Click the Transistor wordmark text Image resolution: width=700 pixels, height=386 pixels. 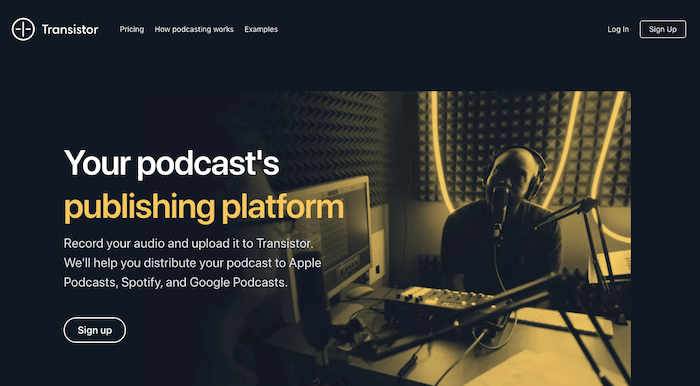click(70, 29)
